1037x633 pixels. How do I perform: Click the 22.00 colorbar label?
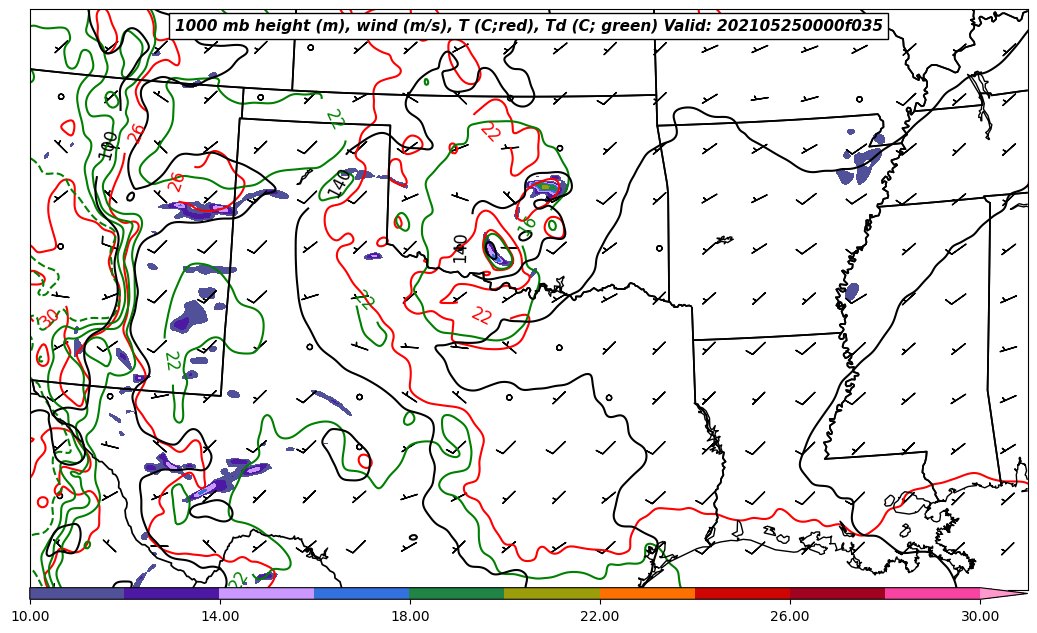pos(600,616)
